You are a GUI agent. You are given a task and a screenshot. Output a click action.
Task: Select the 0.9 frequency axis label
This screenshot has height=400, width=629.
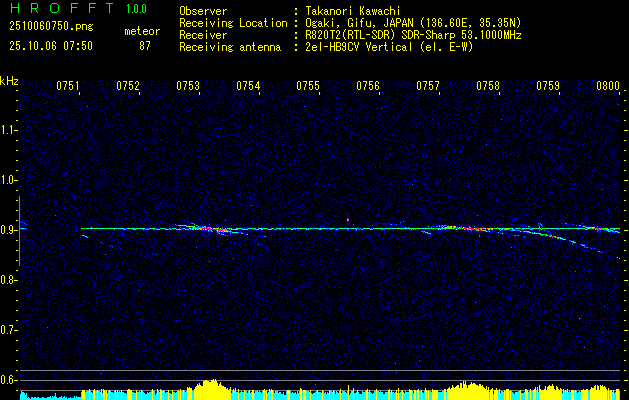(9, 229)
